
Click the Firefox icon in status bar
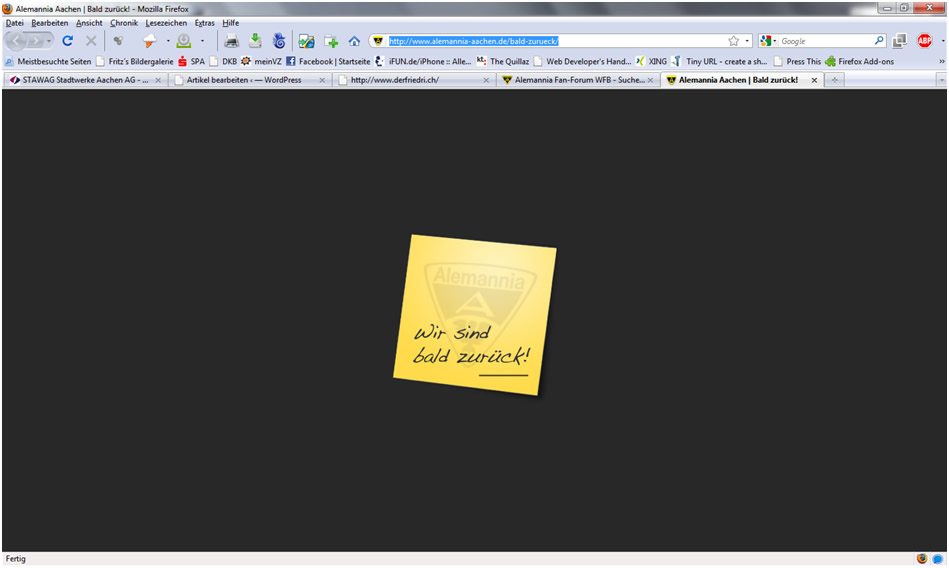tap(922, 558)
